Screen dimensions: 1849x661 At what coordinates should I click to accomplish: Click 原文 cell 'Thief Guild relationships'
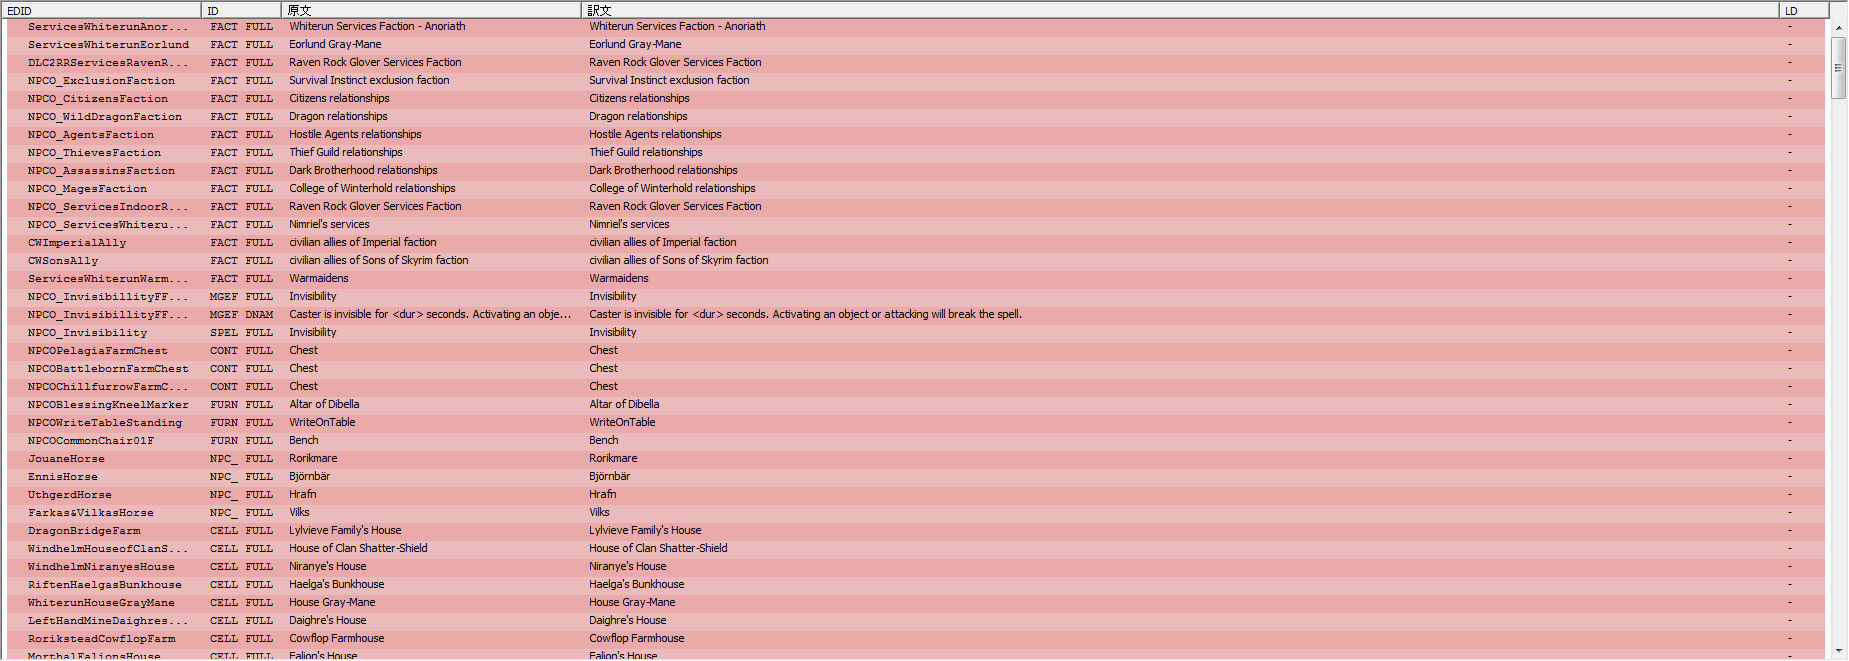(346, 153)
